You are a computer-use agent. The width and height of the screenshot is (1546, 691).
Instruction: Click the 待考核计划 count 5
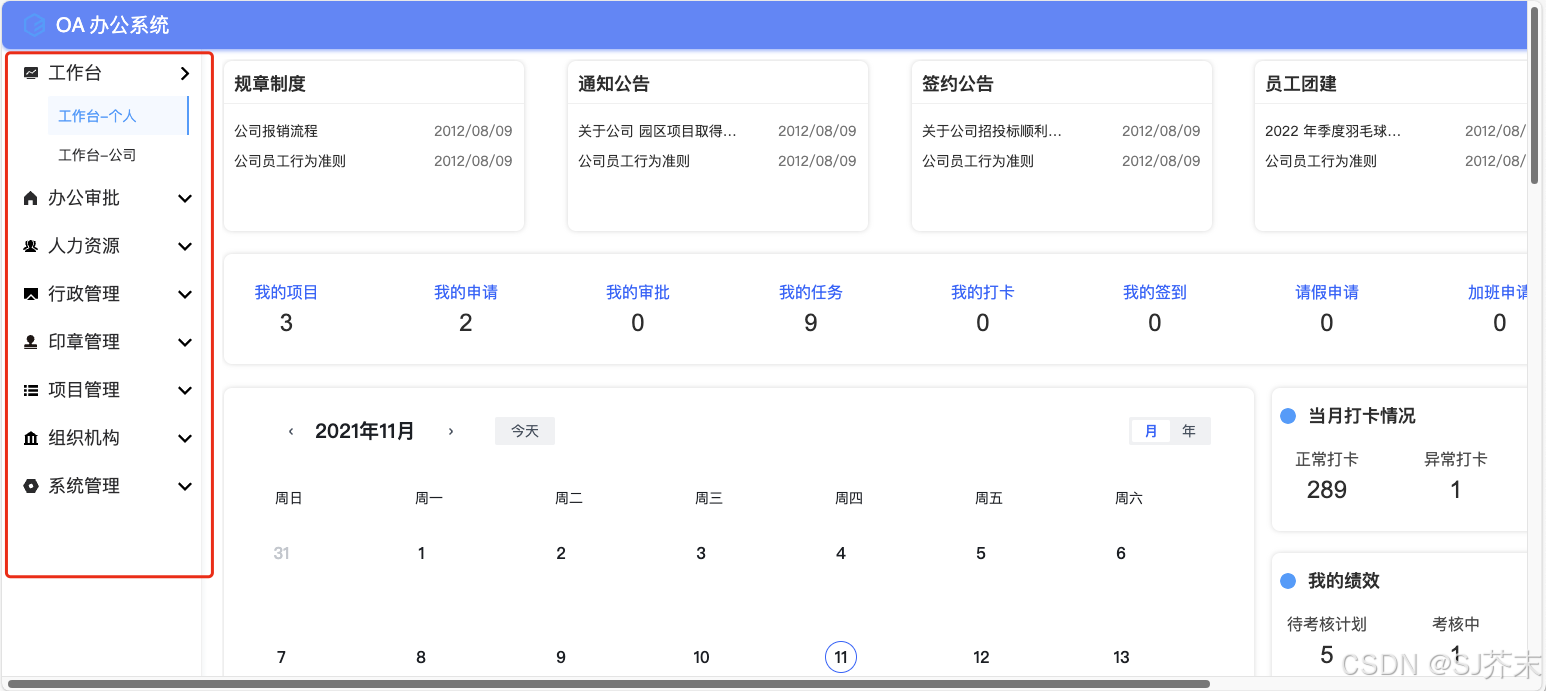[1327, 654]
